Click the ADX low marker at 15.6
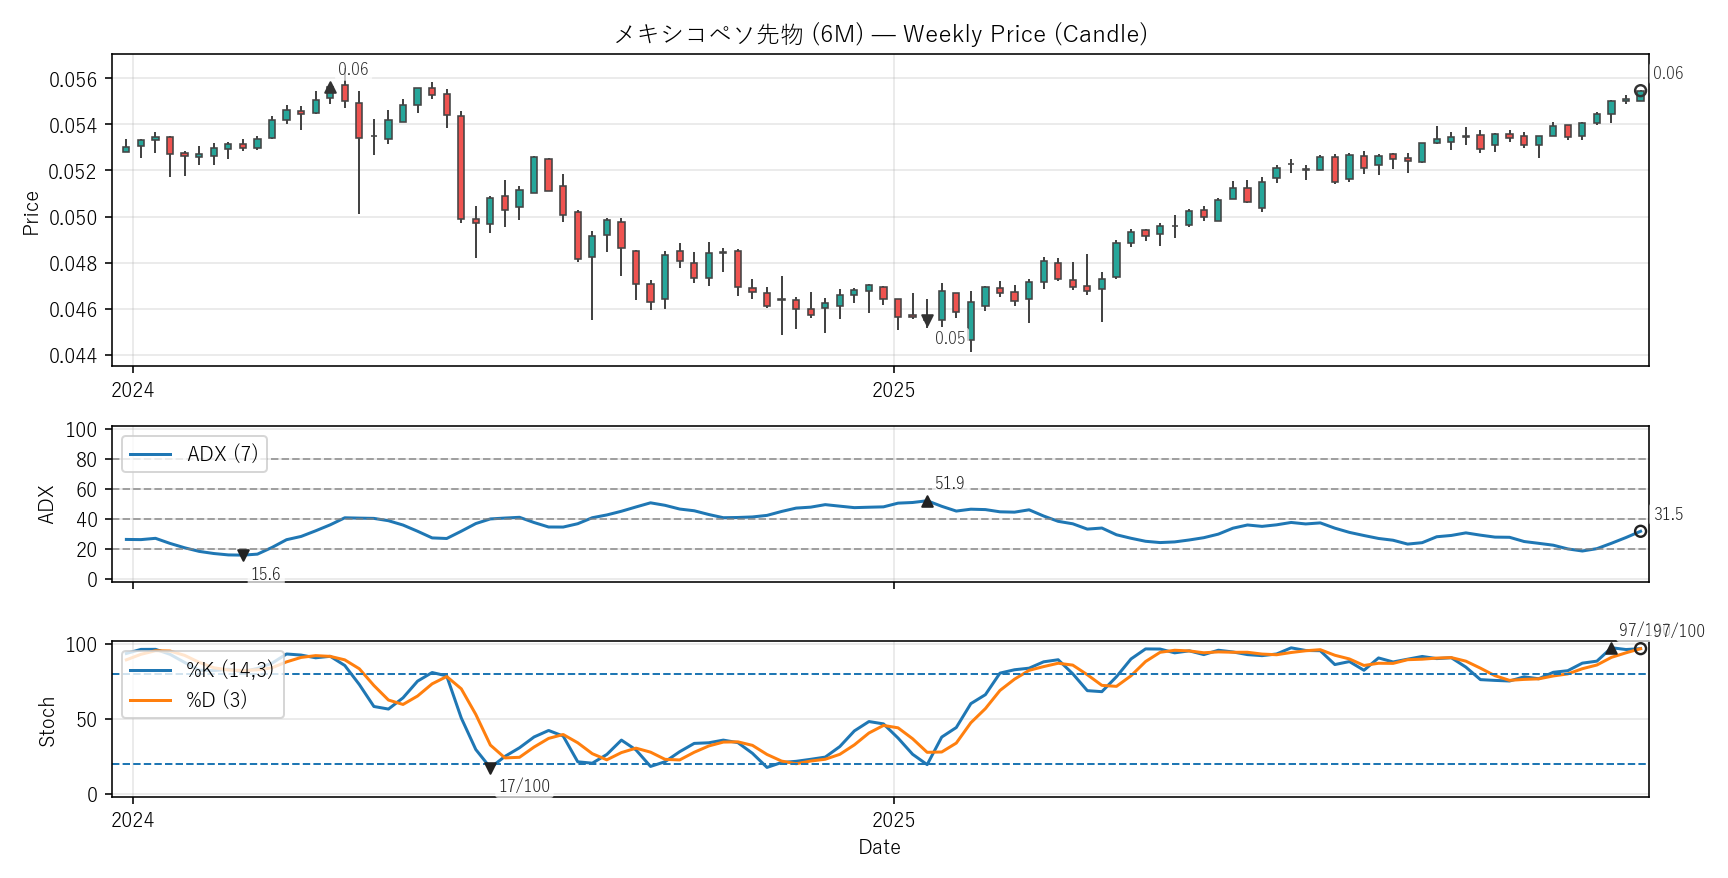 [x=243, y=555]
